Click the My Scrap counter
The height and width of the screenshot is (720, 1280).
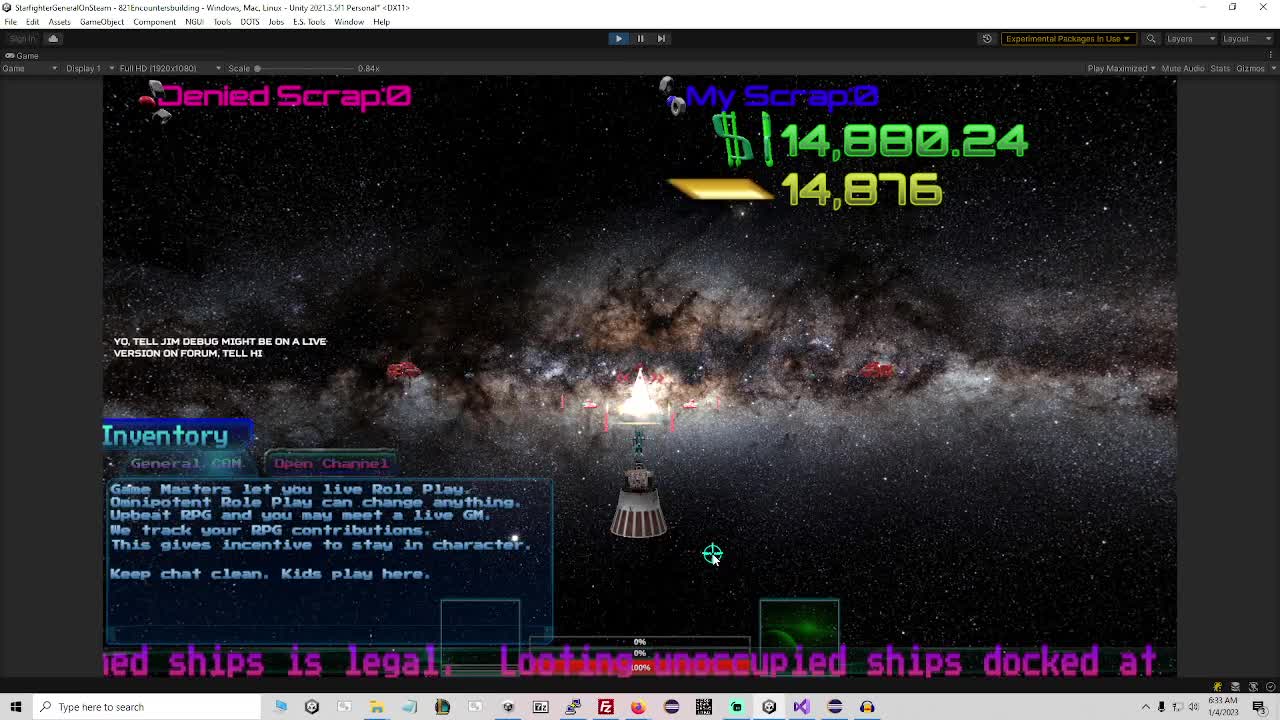click(782, 96)
